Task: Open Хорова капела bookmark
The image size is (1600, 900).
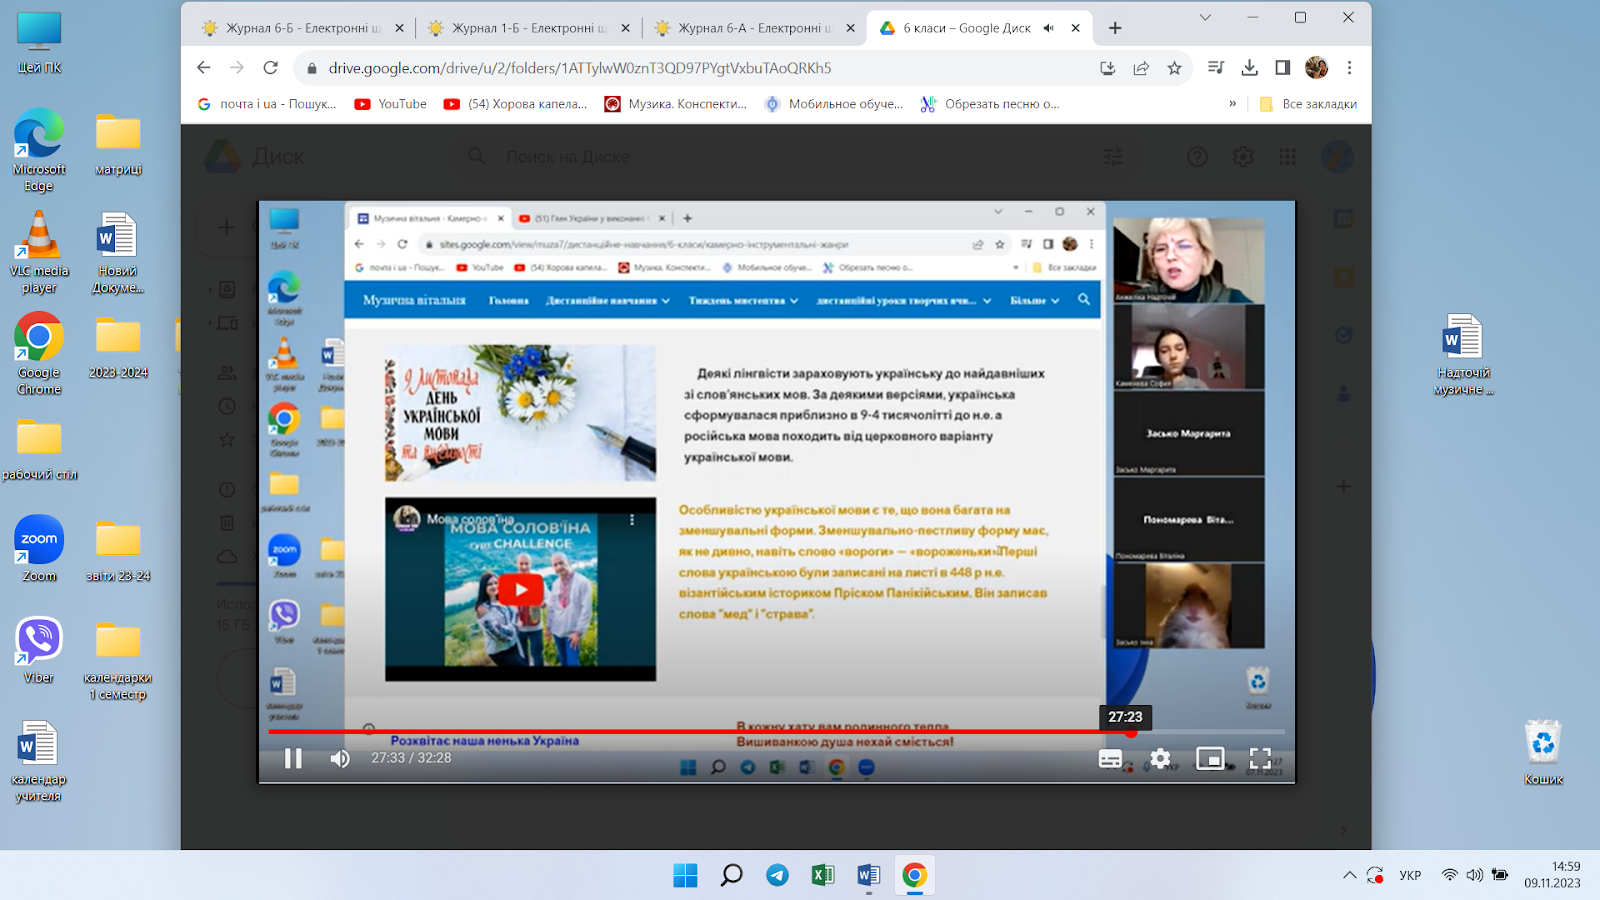Action: (516, 104)
